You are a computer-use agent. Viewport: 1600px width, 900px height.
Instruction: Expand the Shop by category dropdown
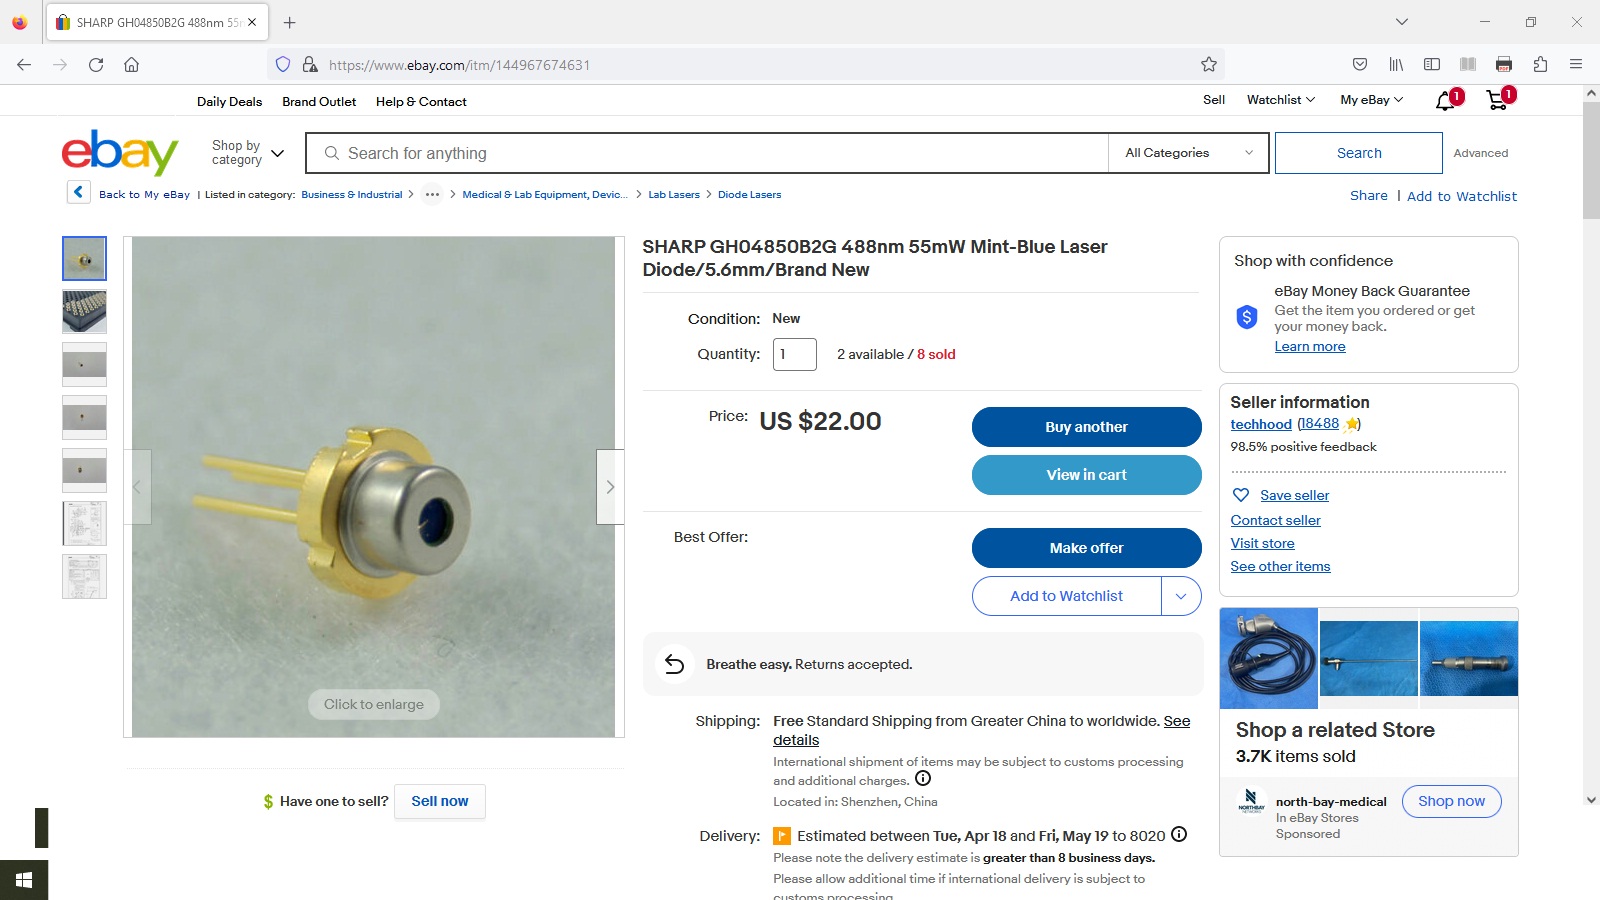248,153
